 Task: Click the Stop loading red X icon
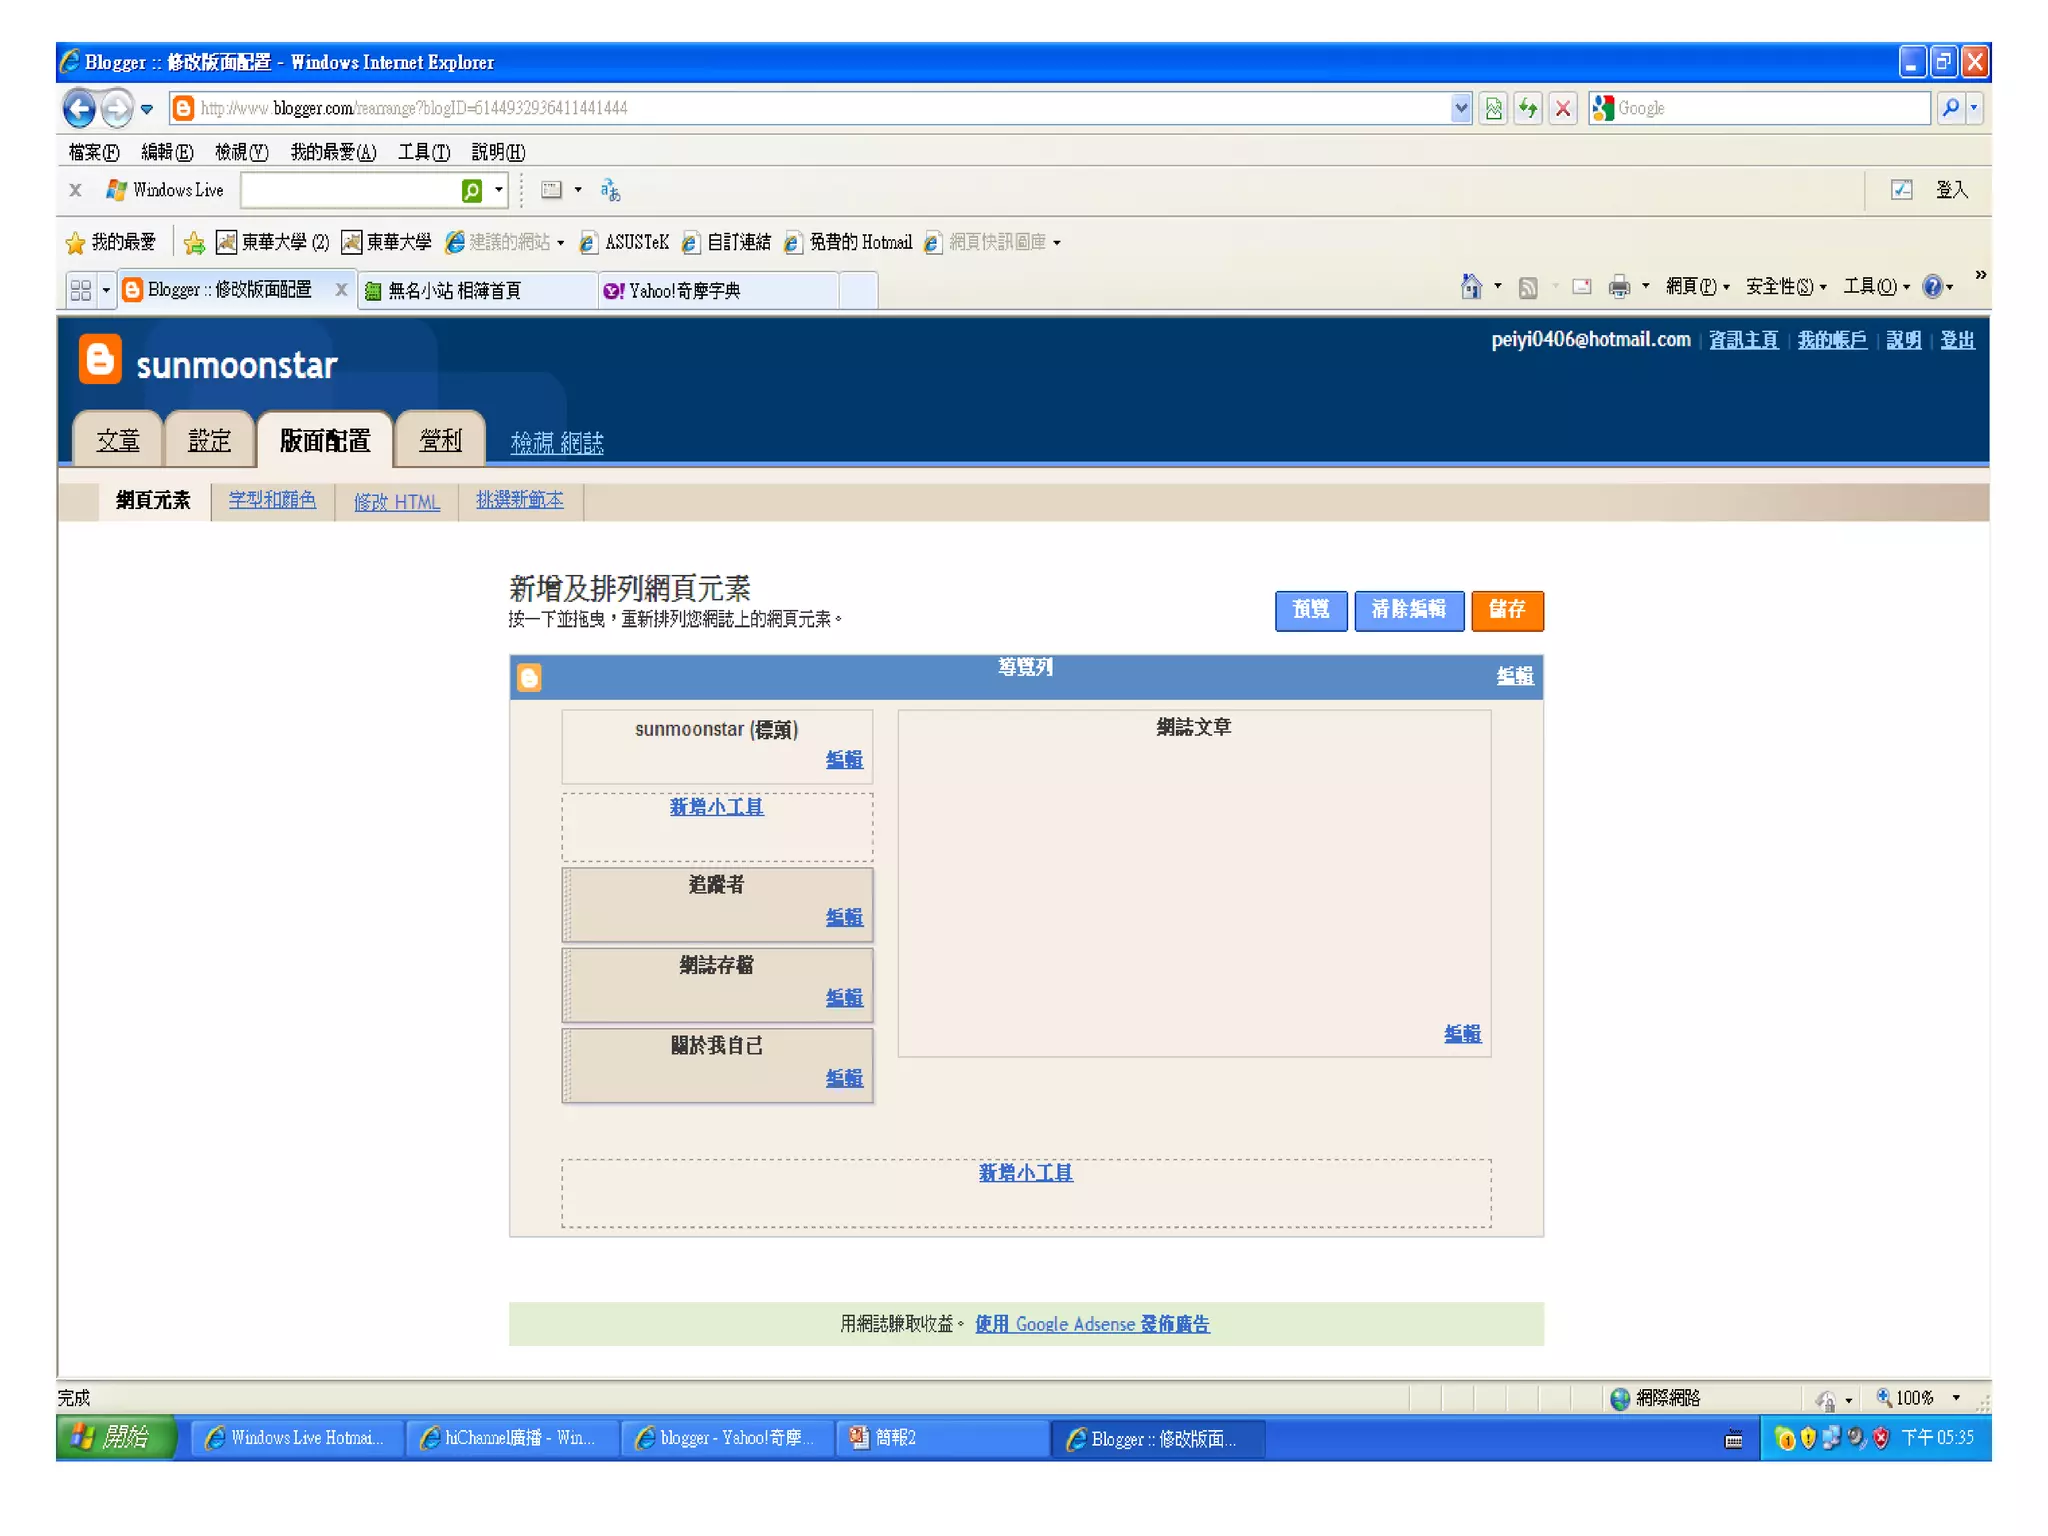click(x=1563, y=108)
